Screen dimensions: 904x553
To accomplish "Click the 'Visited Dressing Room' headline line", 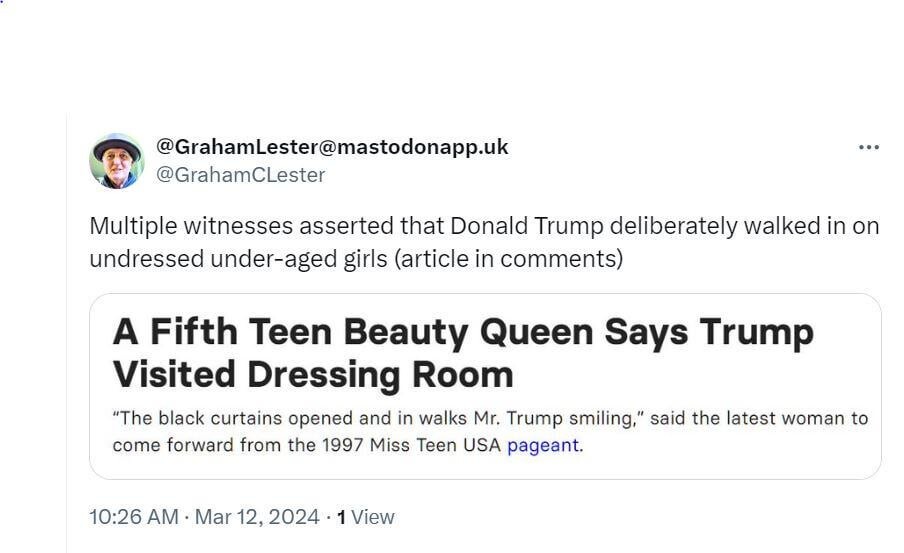I will tap(312, 375).
